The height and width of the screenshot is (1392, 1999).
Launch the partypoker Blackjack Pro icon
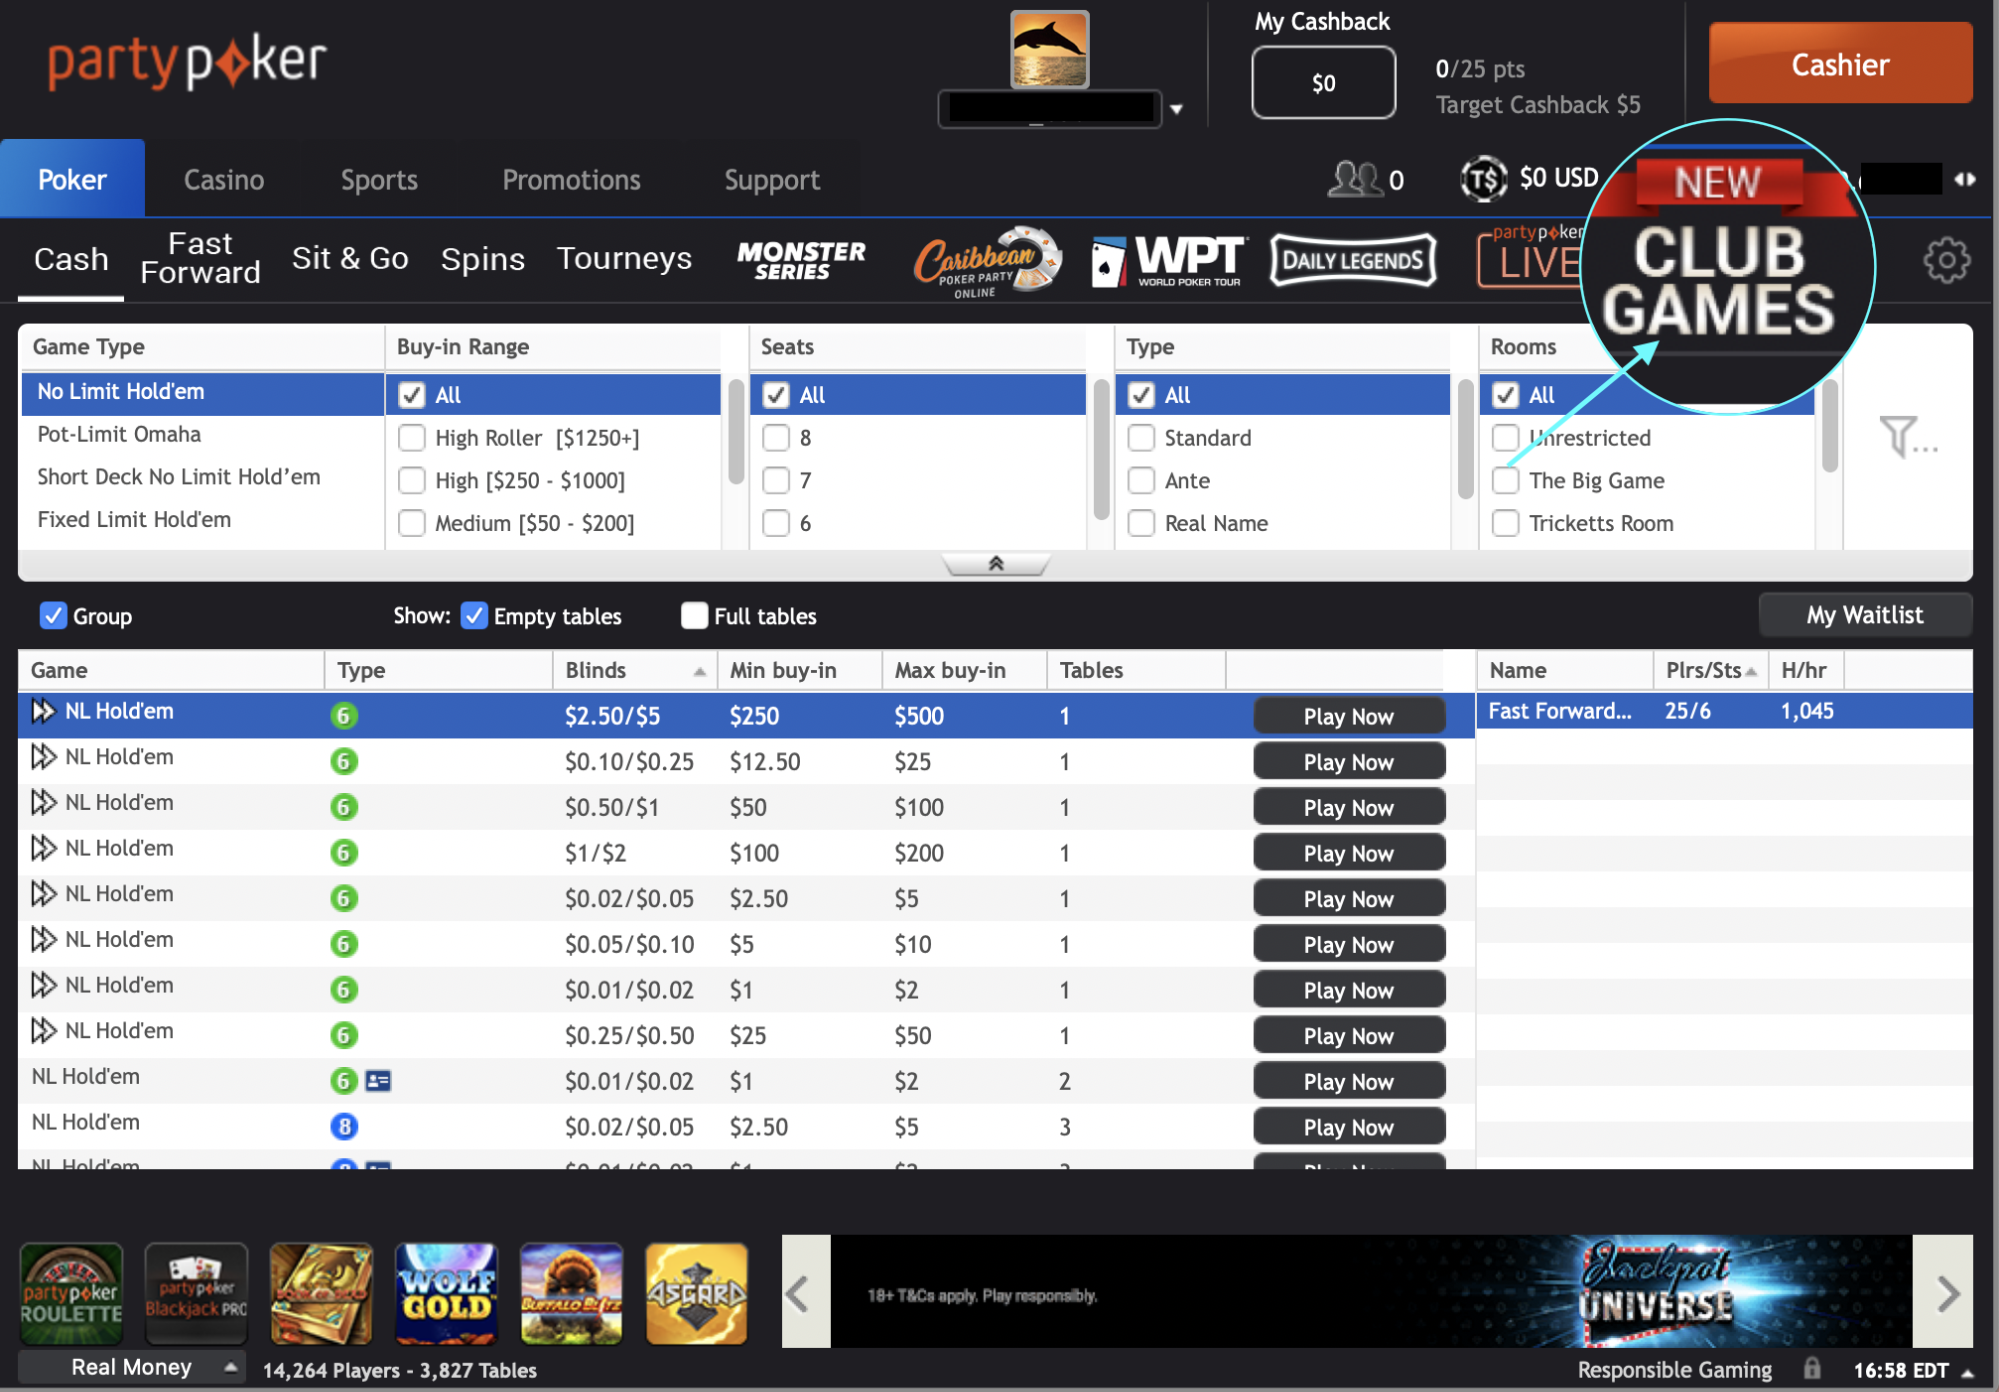196,1294
